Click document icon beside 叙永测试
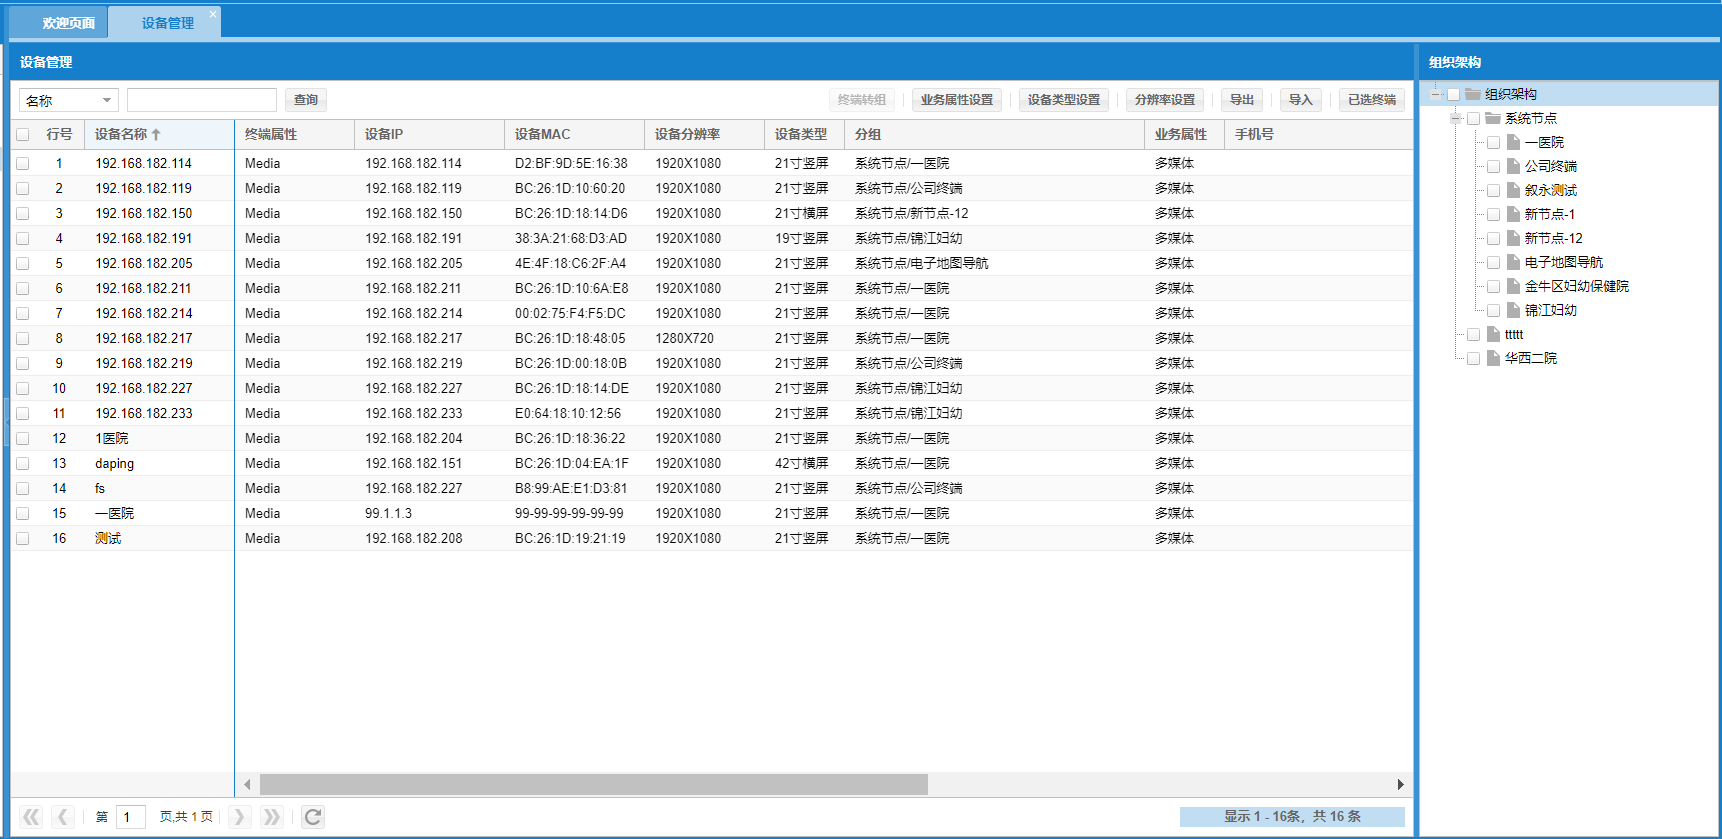The height and width of the screenshot is (839, 1722). pos(1513,190)
